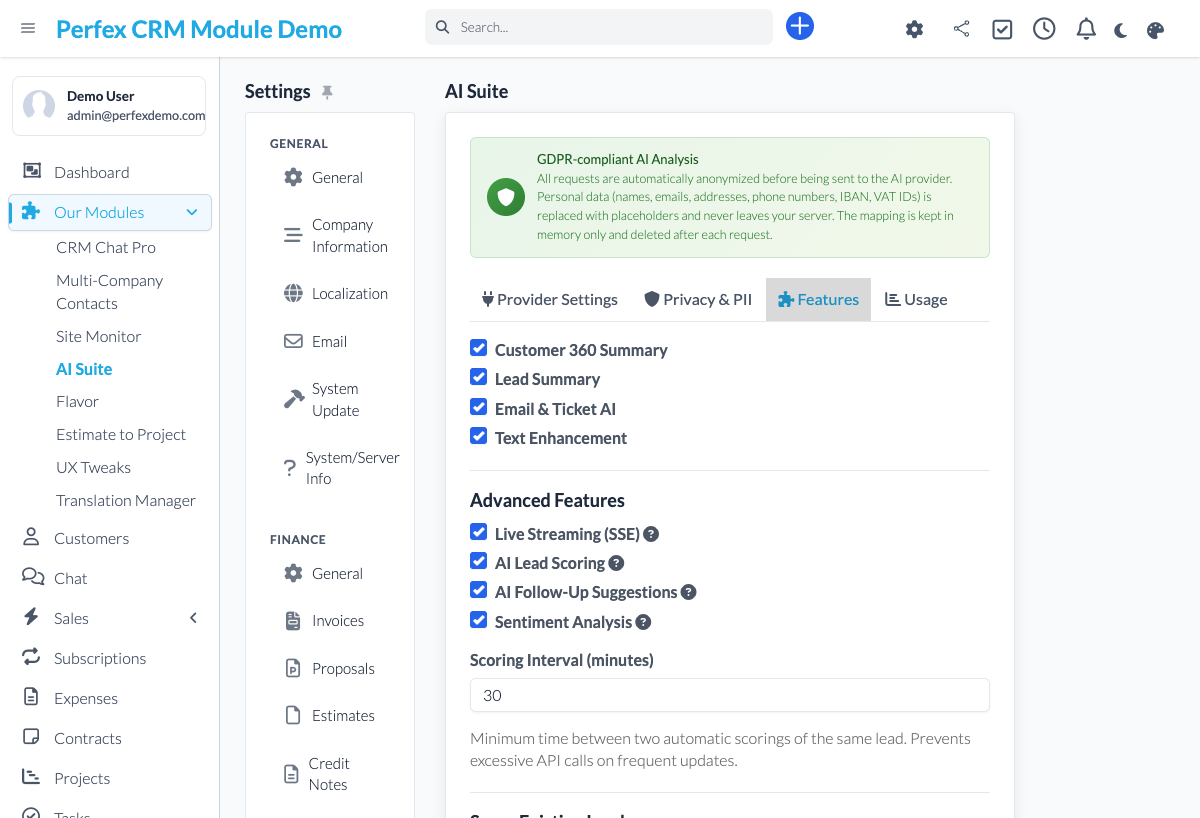This screenshot has height=818, width=1200.
Task: Uncheck Live Streaming (SSE)
Action: [478, 531]
